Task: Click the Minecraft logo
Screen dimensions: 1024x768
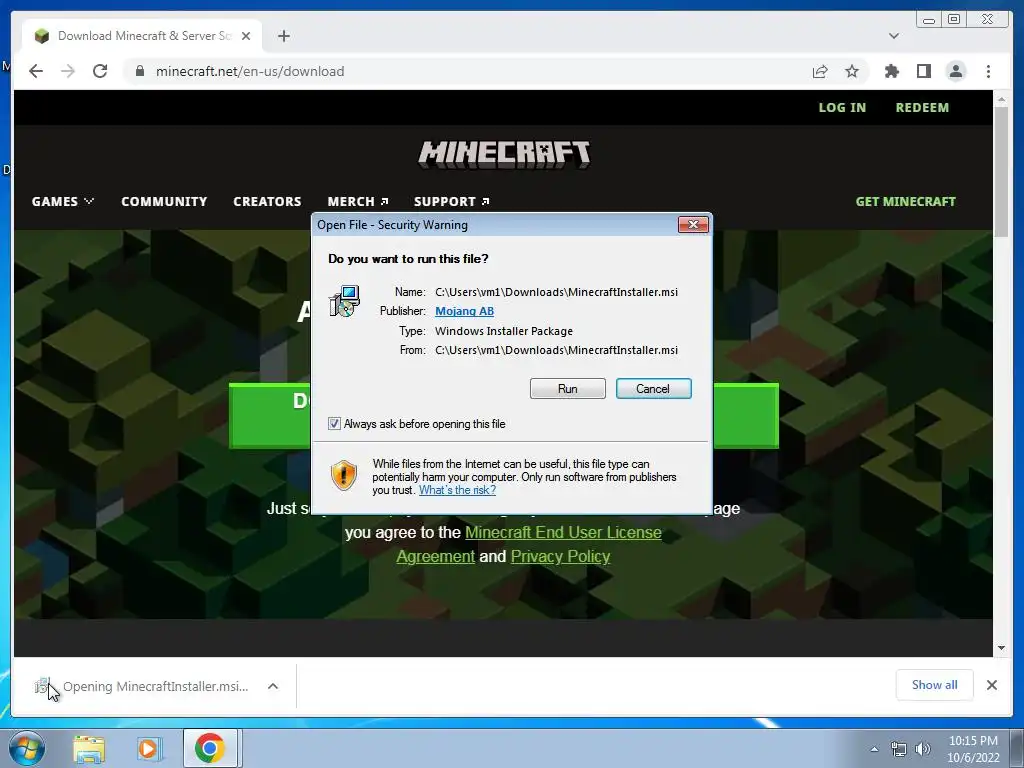Action: pyautogui.click(x=504, y=155)
